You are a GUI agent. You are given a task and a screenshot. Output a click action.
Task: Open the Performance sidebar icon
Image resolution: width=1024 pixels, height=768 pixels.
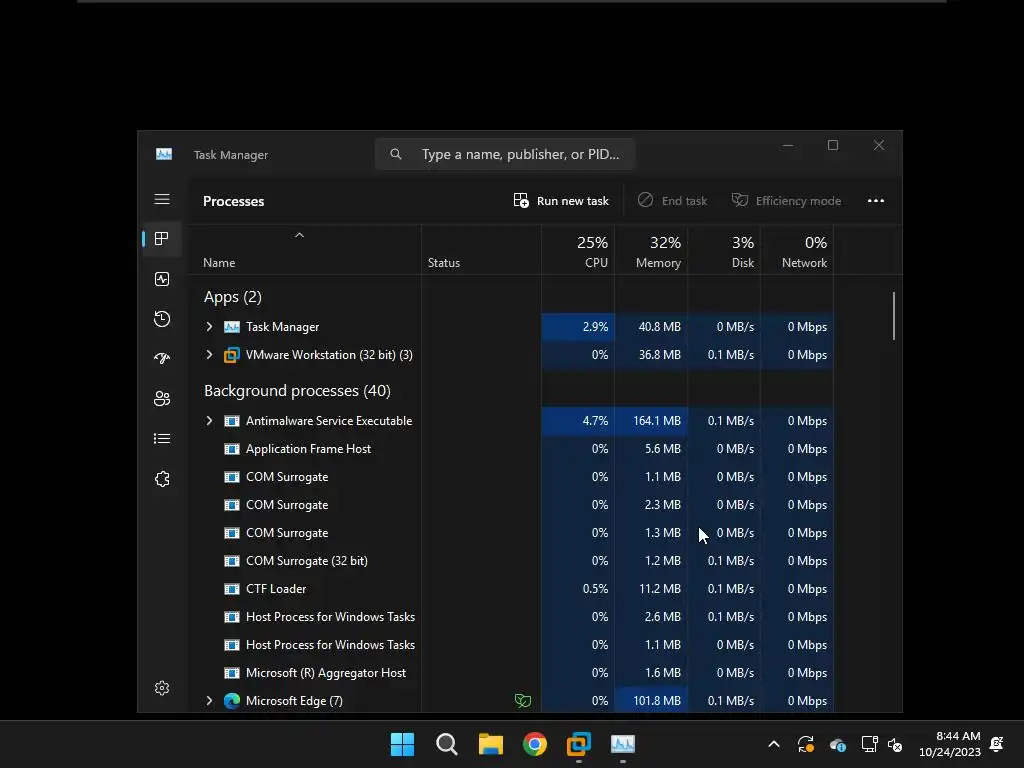point(162,280)
